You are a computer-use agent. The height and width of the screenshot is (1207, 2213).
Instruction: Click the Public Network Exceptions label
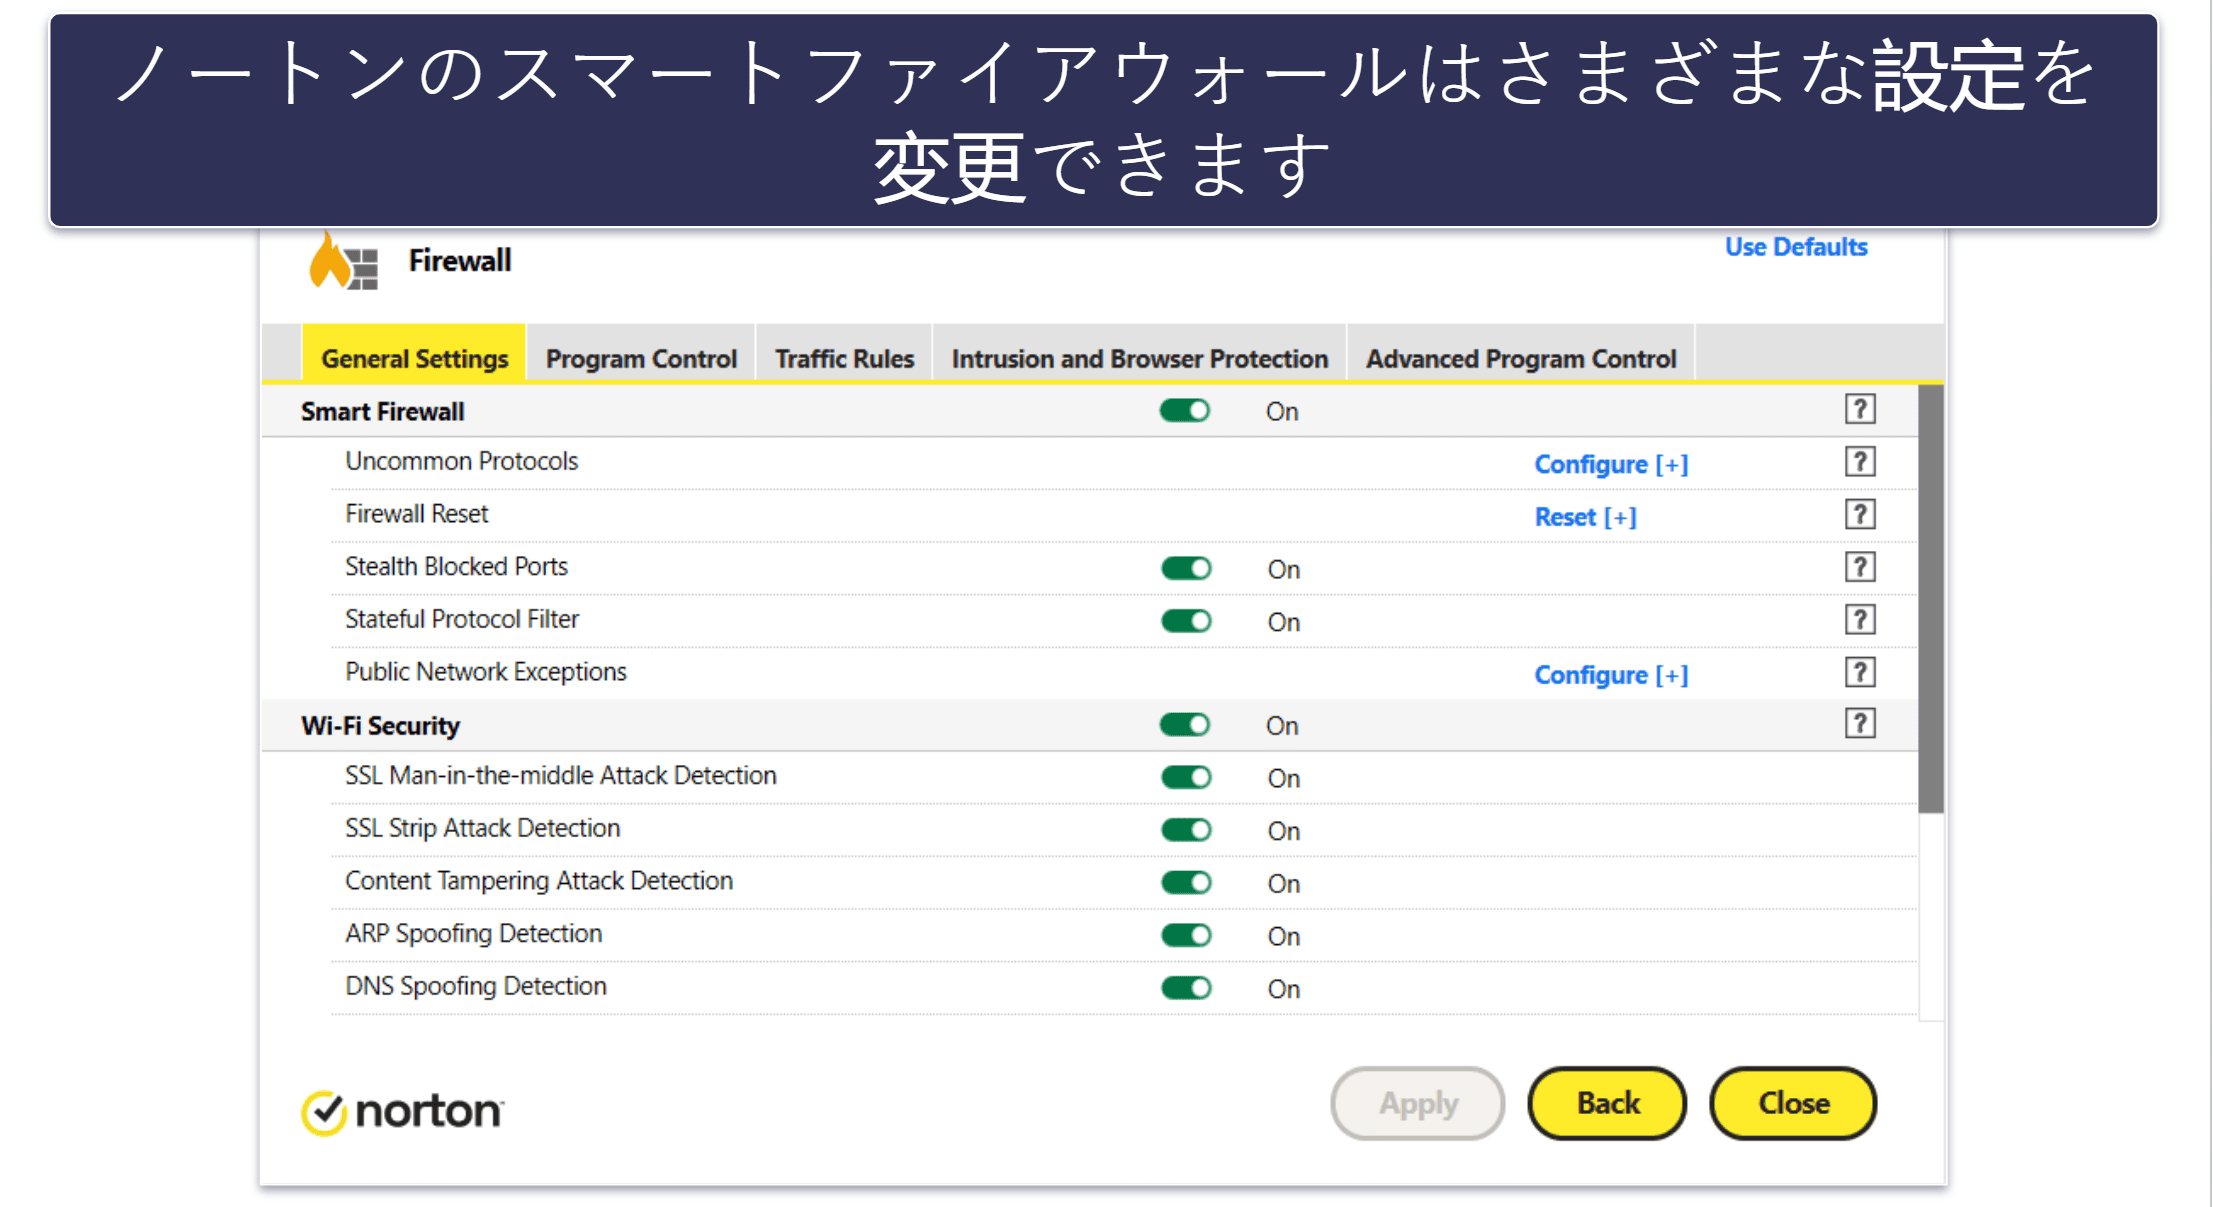pos(485,672)
